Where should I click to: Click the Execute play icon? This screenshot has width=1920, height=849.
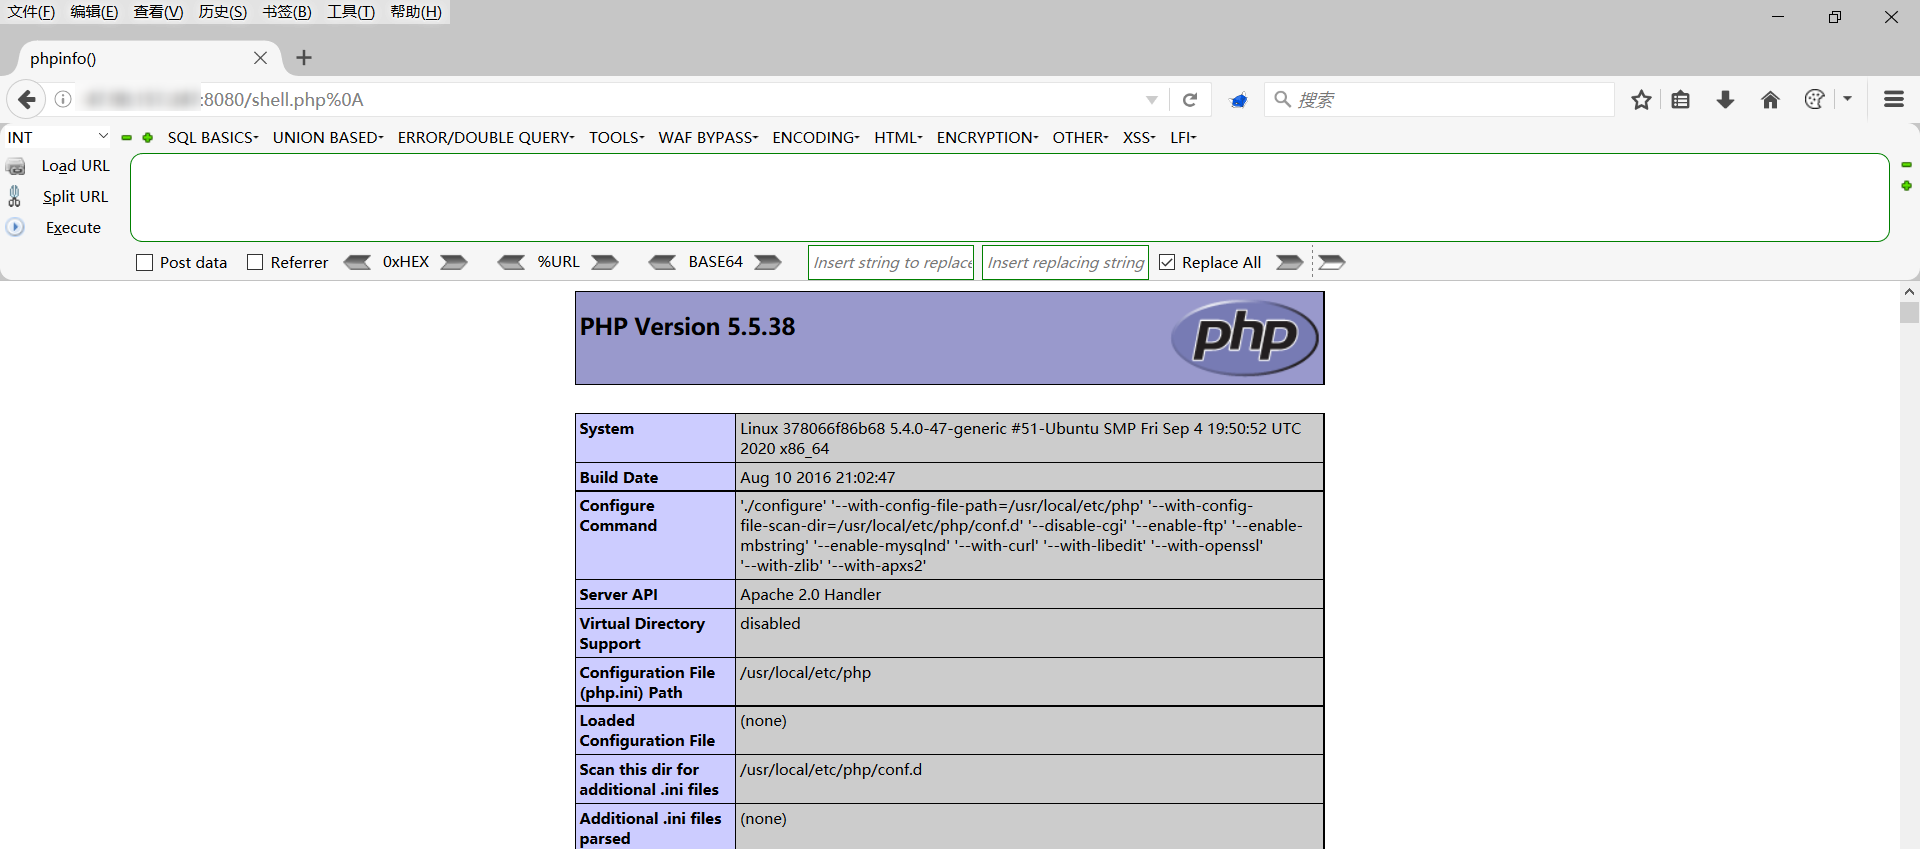click(15, 227)
